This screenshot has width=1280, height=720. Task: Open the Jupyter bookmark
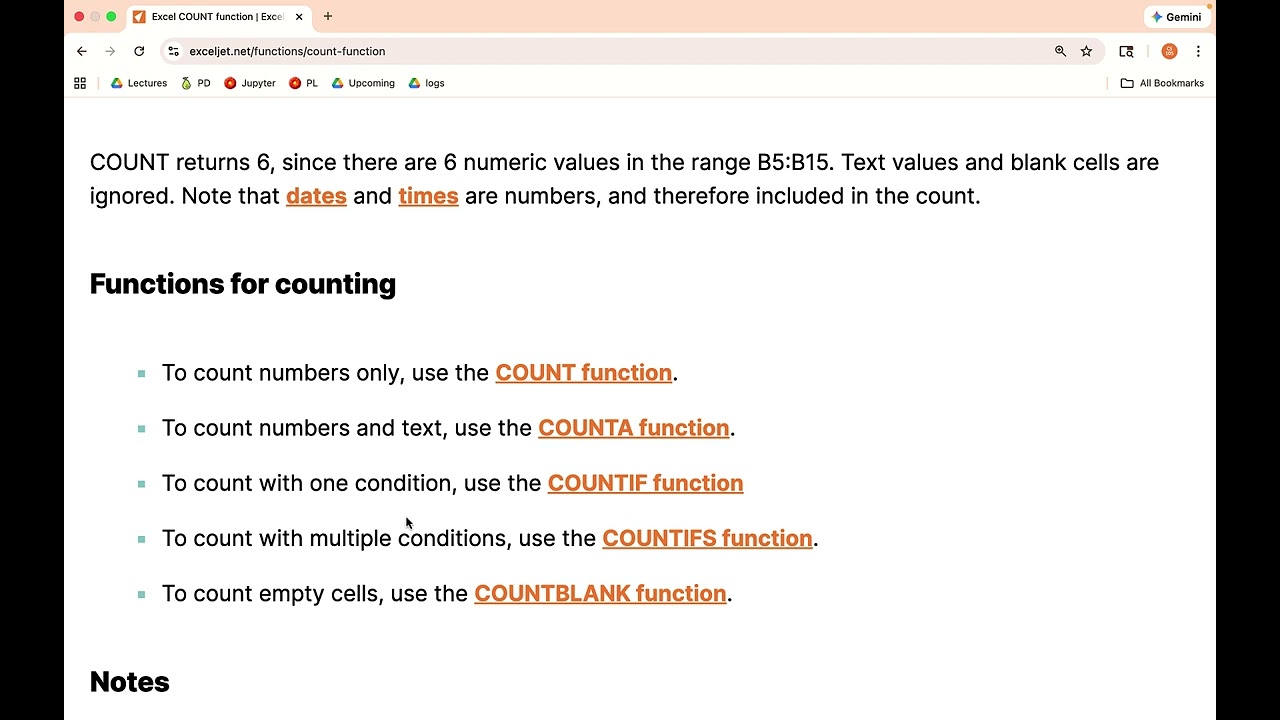click(250, 83)
